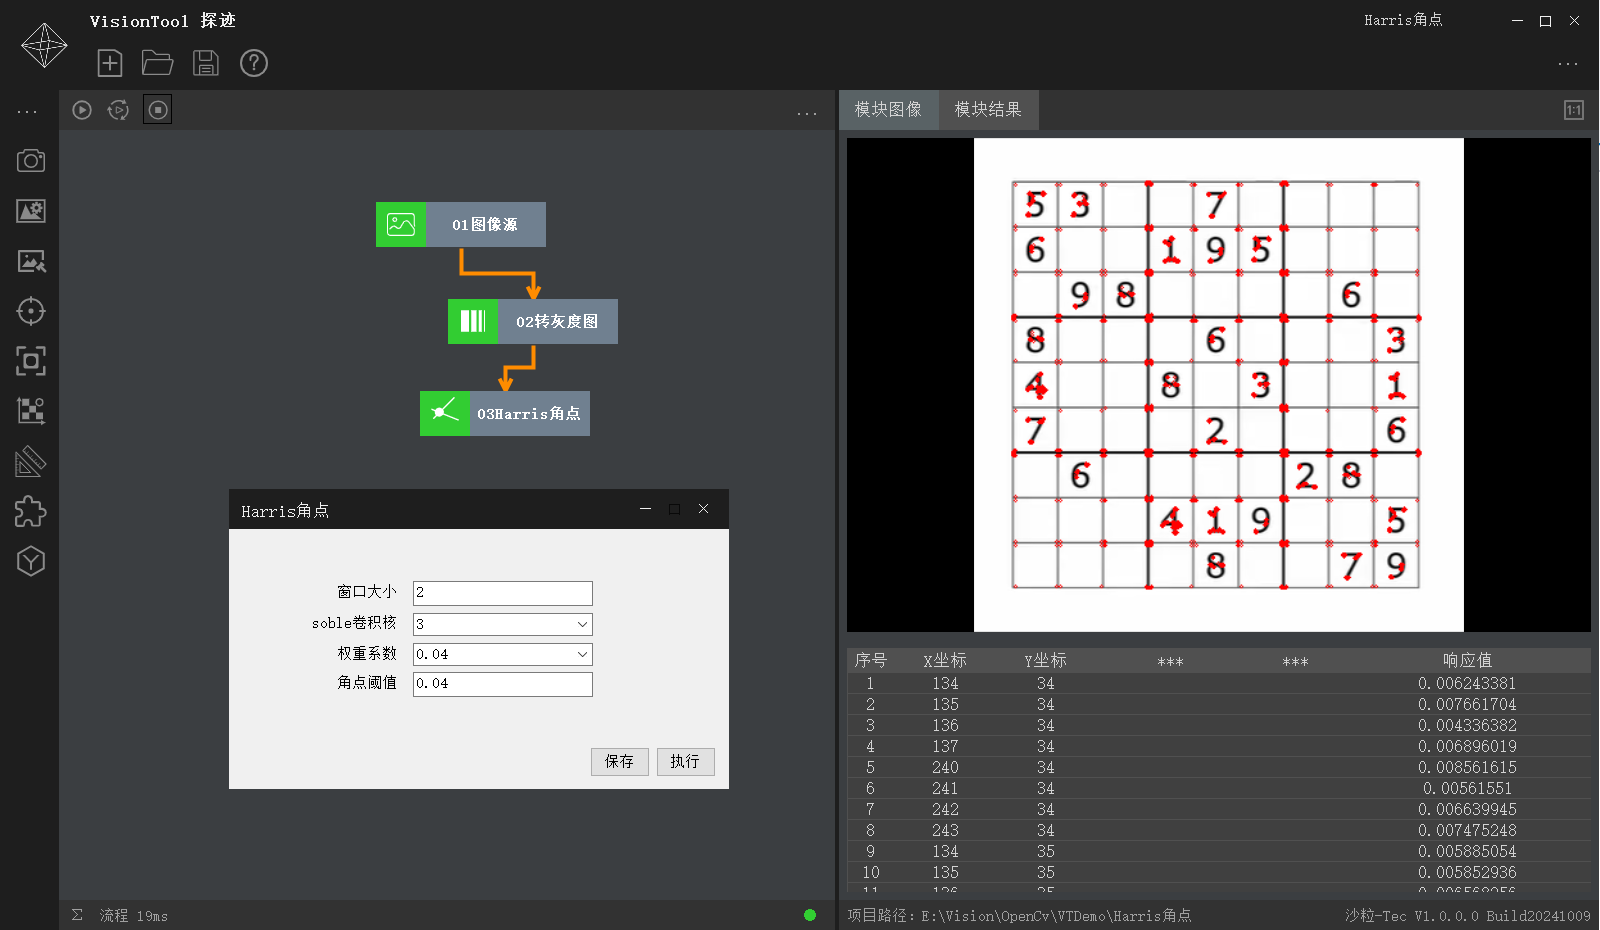Click the 1:1 image scale icon
Screen dimensions: 1600x930
click(1574, 110)
